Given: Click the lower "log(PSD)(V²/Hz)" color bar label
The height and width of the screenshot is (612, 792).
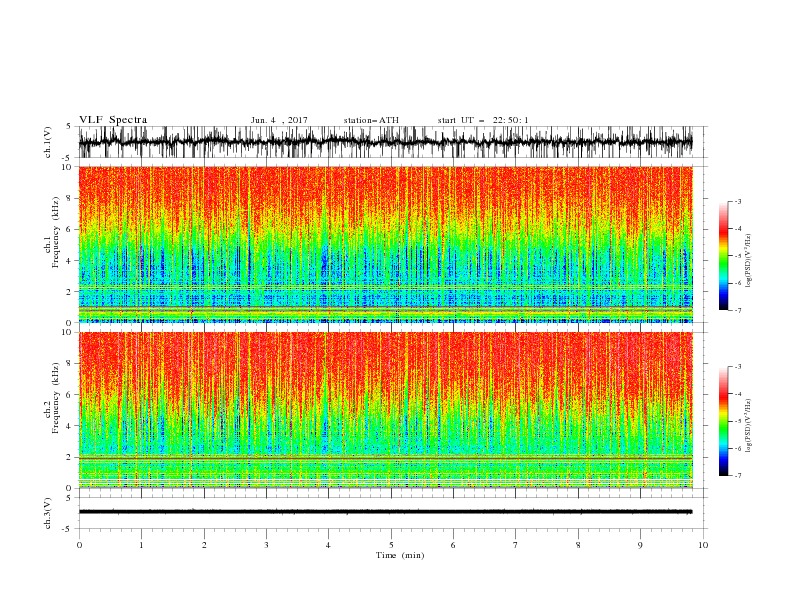Looking at the screenshot, I should coord(748,427).
